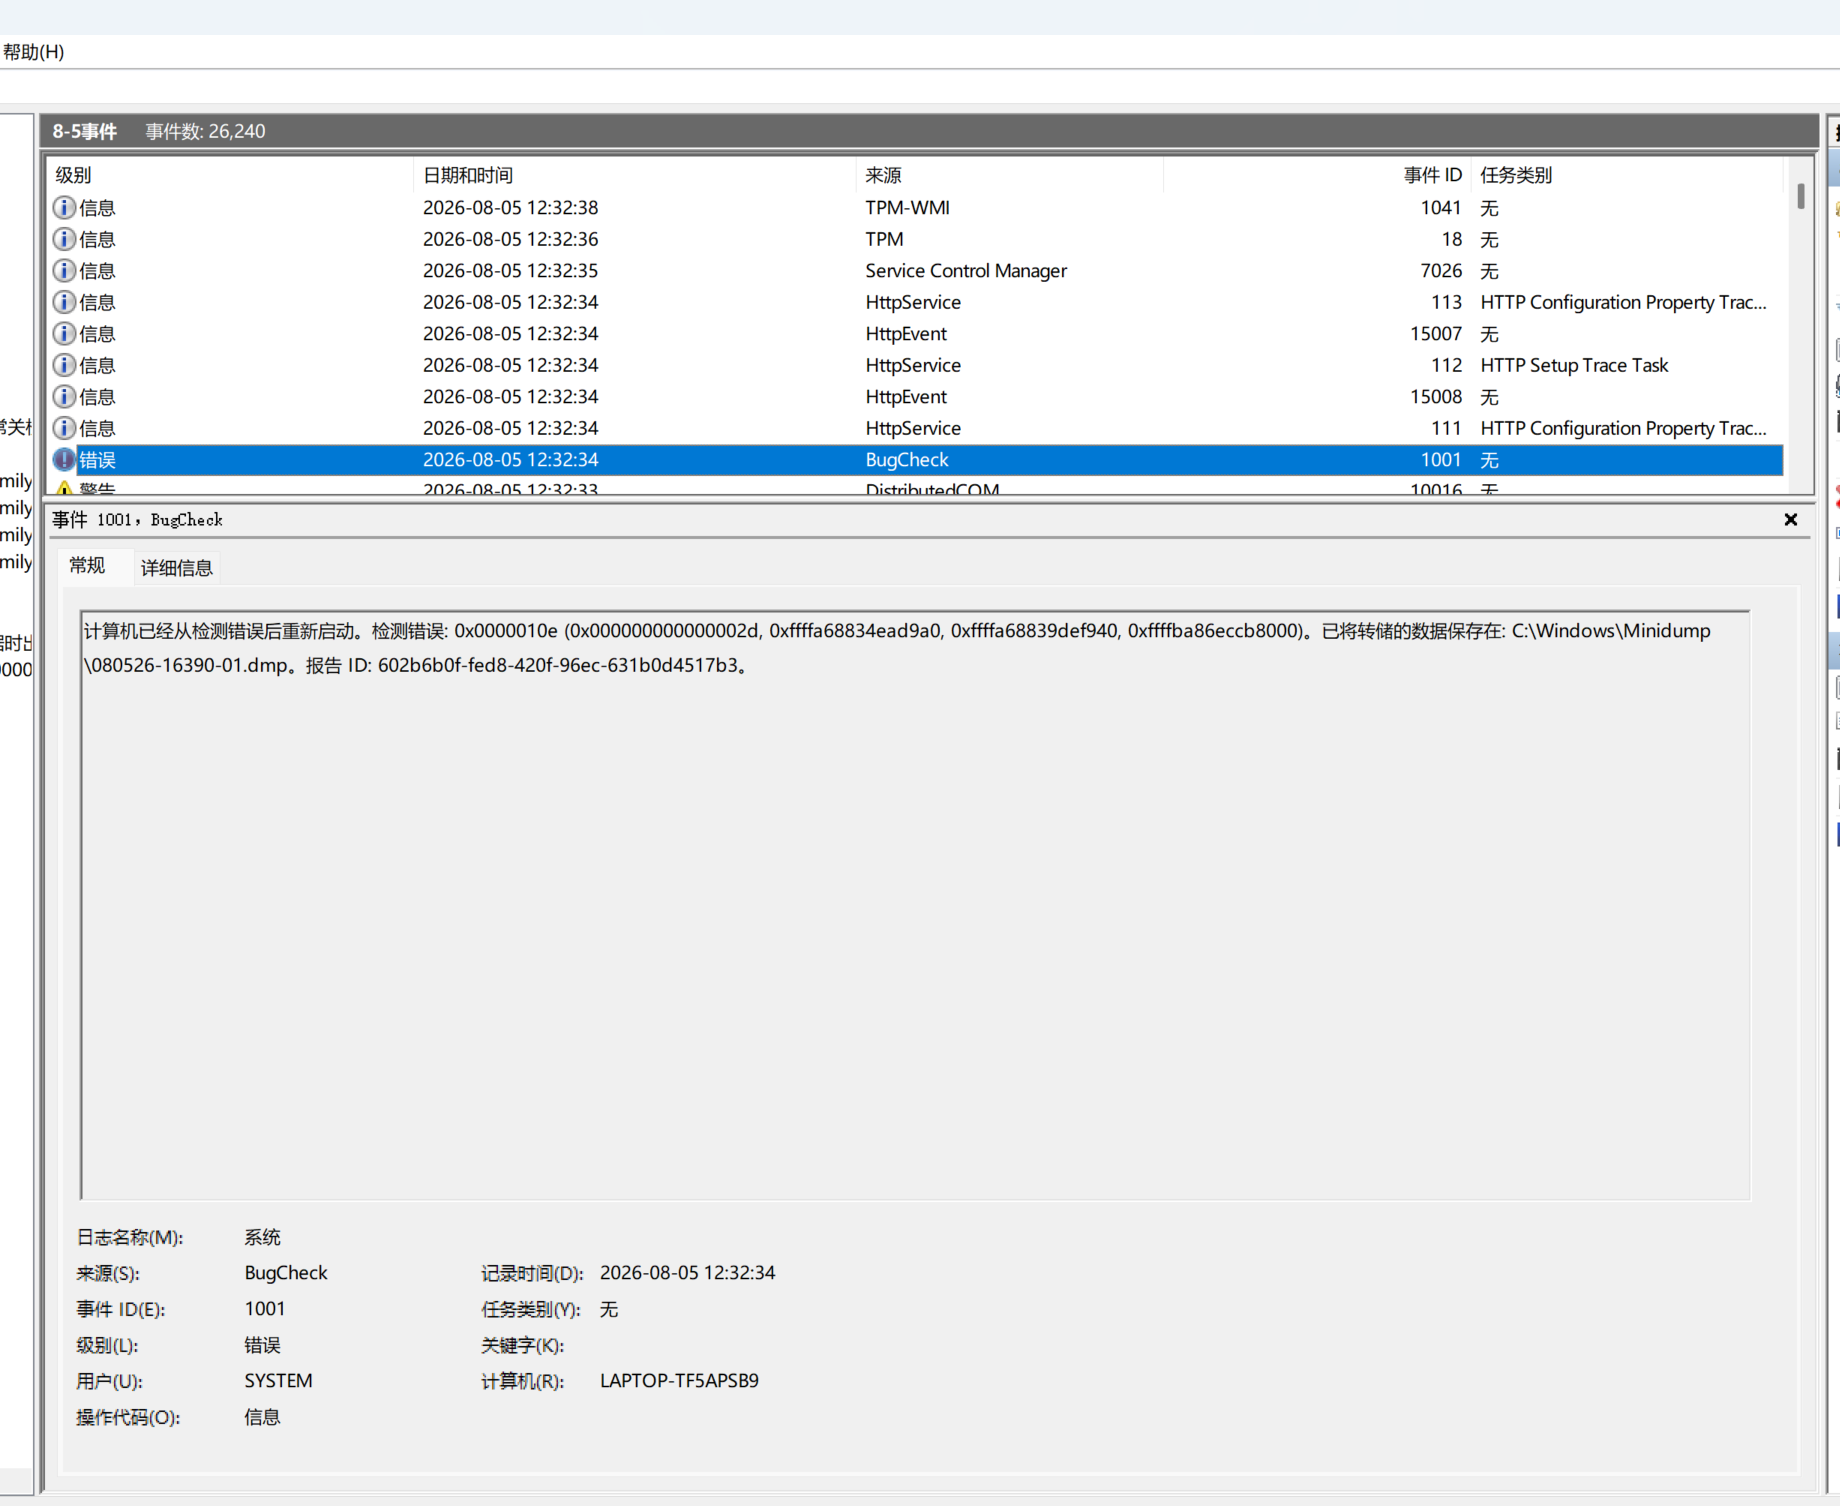Click the 记录时间 value 2026-08-05 12:32:34

[687, 1273]
